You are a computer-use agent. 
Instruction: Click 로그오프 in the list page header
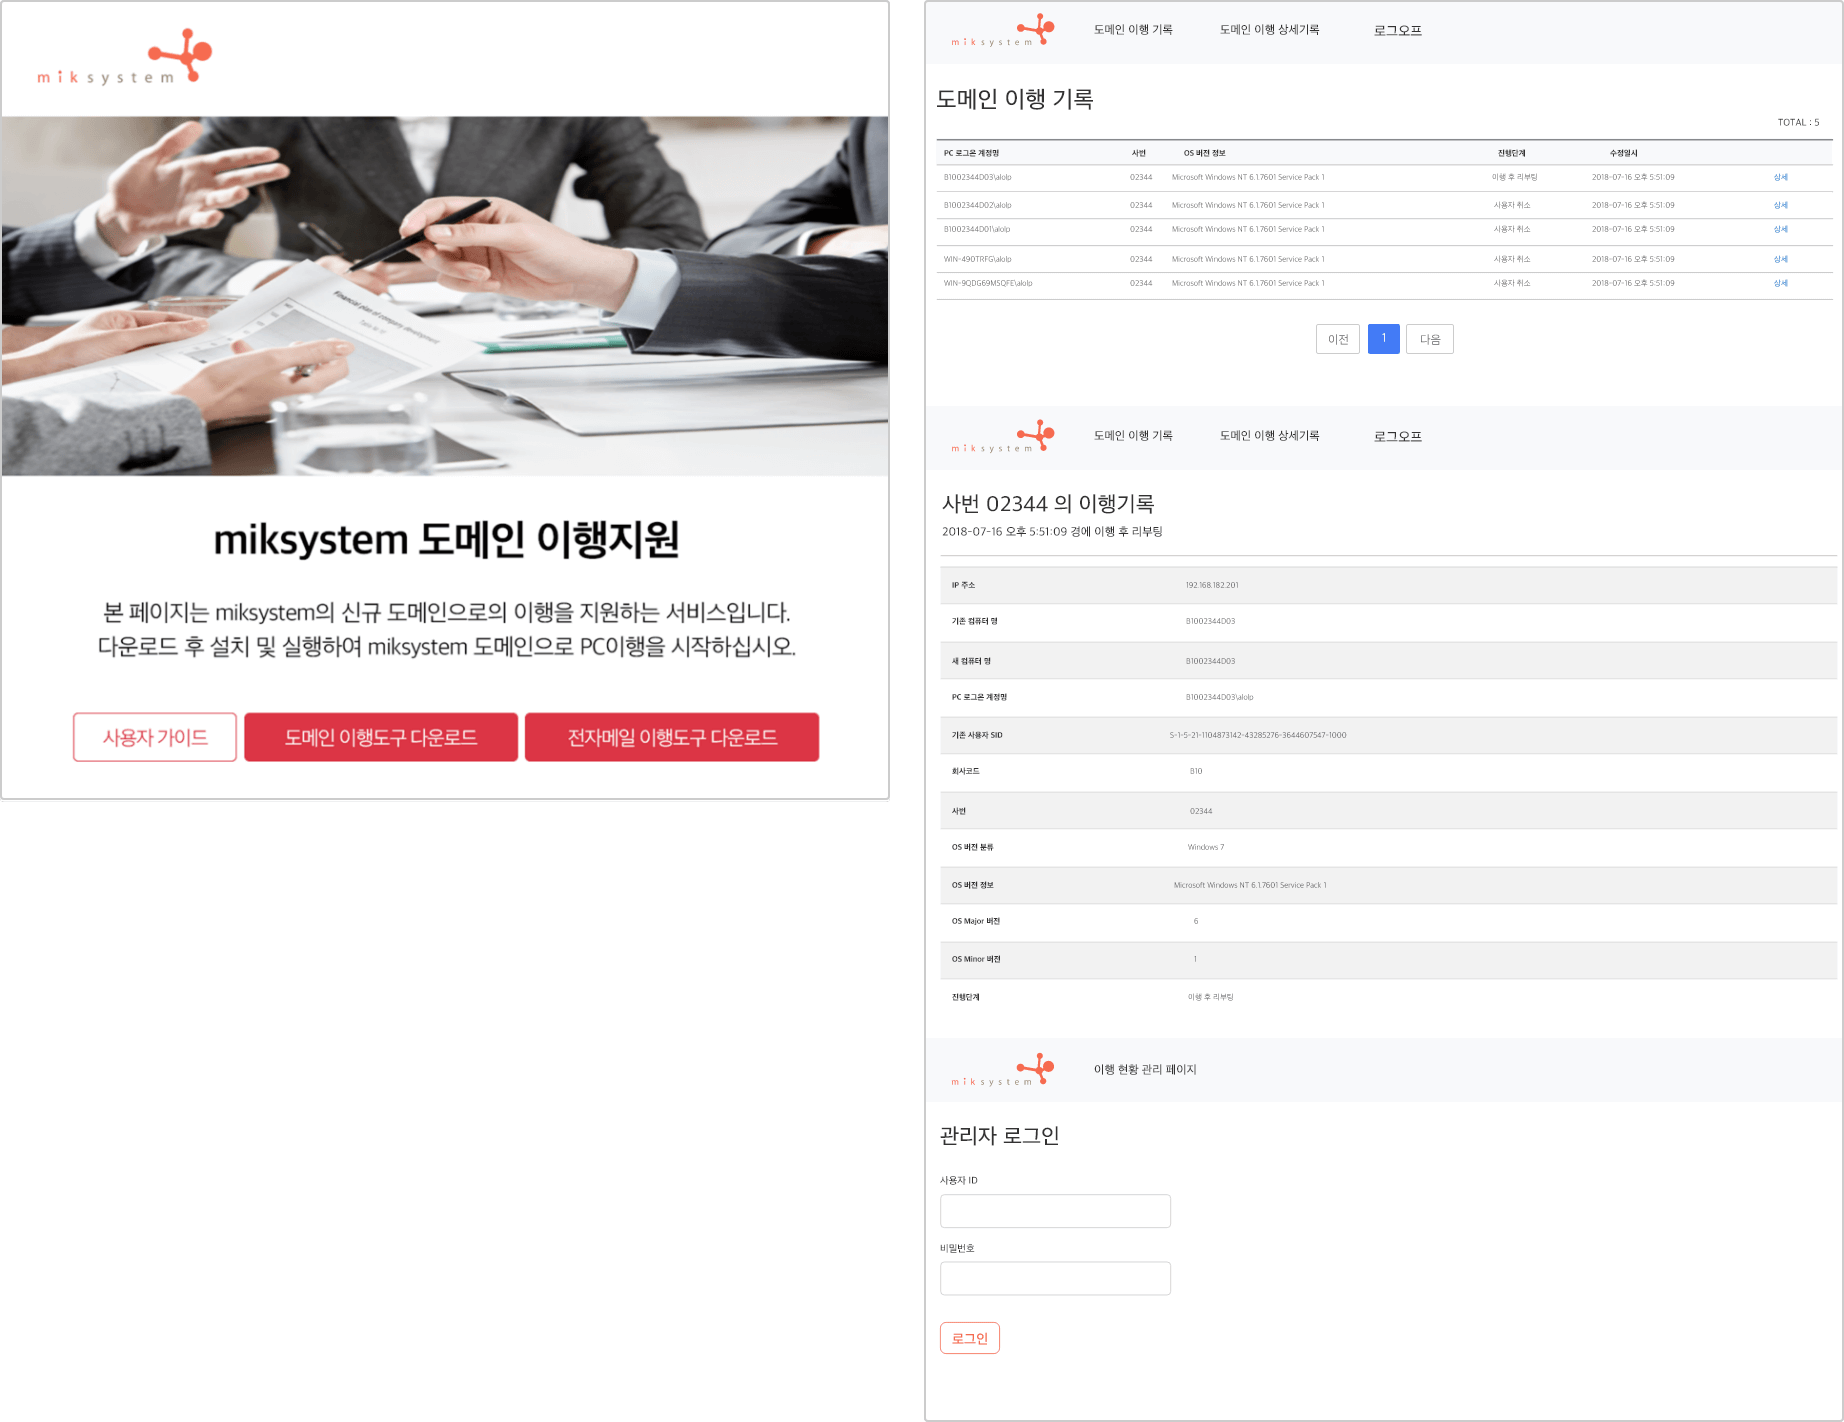(x=1398, y=31)
